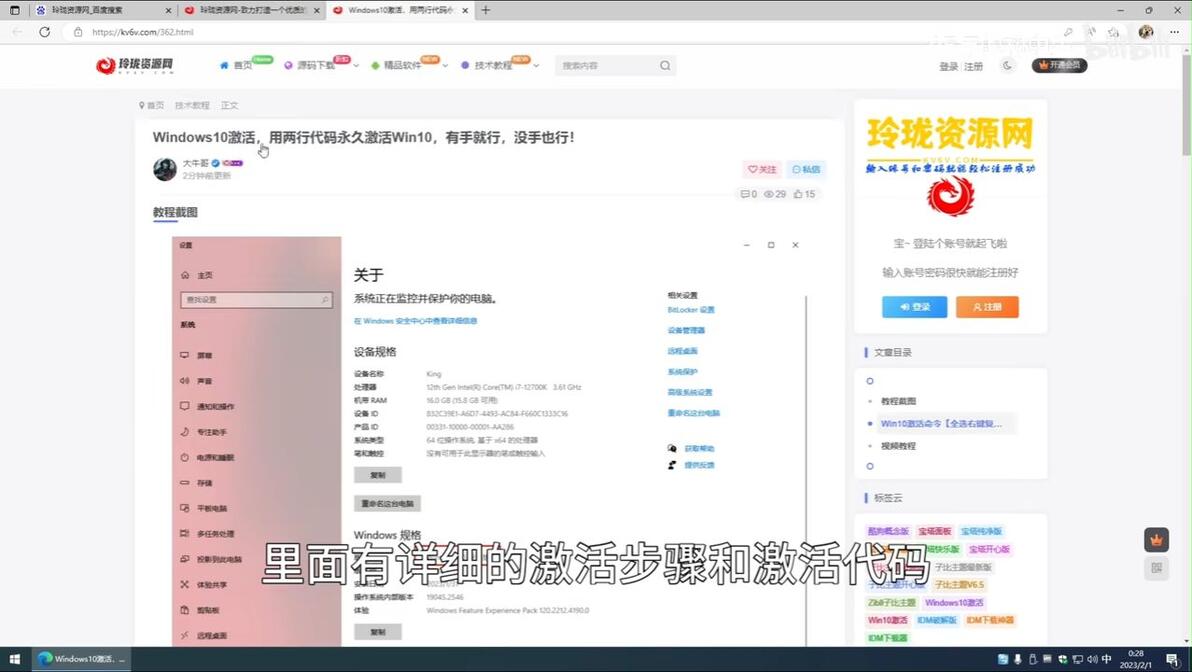
Task: Open Edge settings three-dots menu
Action: tap(1174, 32)
